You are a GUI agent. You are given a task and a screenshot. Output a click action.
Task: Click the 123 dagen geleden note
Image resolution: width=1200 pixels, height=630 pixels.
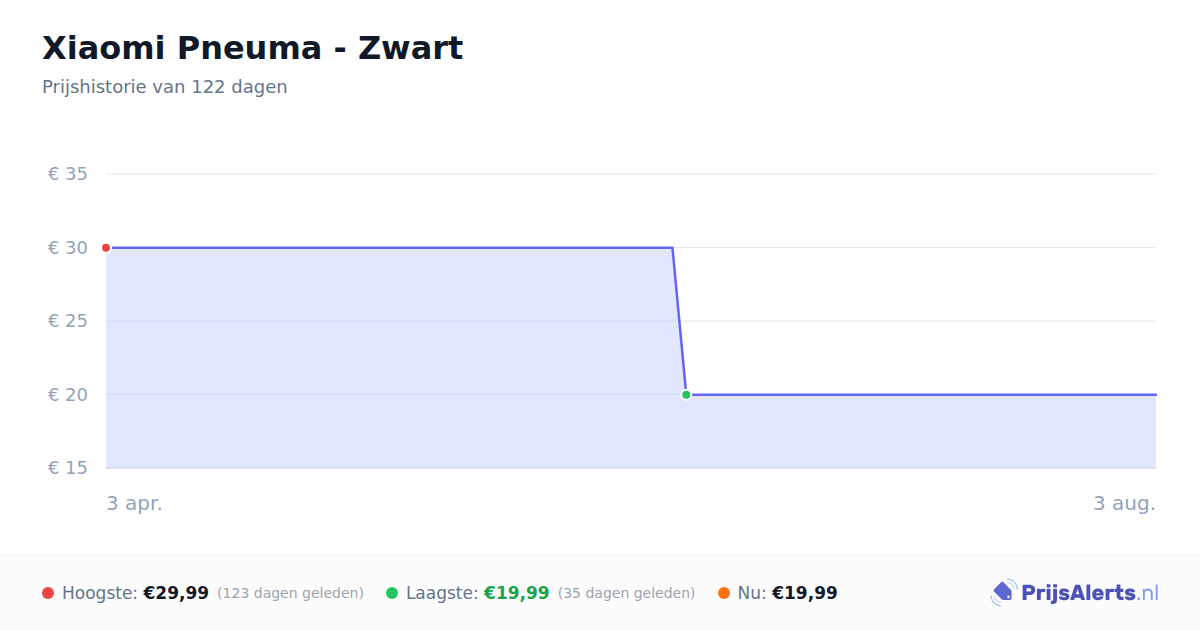click(290, 594)
